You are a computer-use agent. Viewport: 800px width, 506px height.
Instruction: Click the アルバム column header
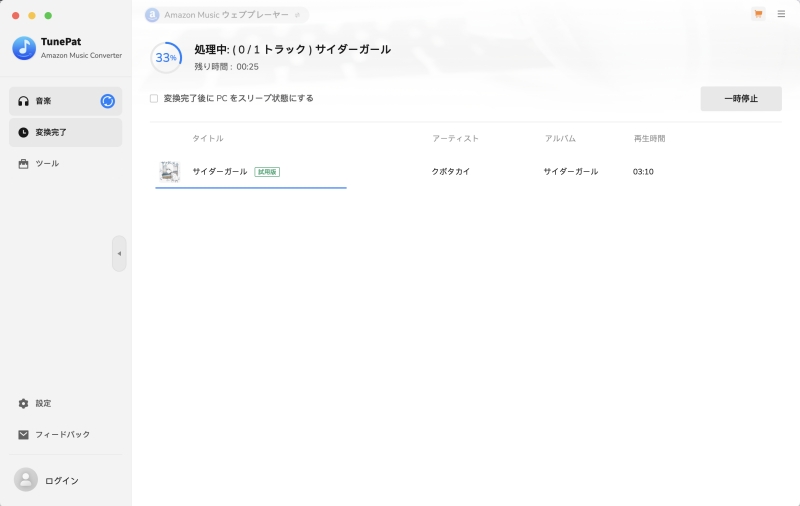tap(560, 138)
